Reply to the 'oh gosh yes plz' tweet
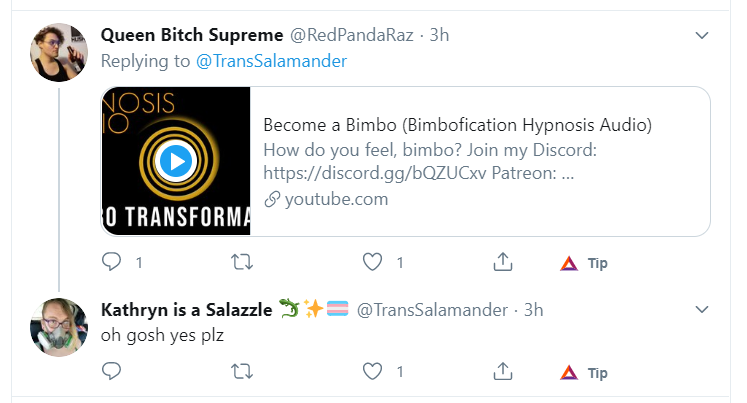The image size is (747, 403). 111,371
